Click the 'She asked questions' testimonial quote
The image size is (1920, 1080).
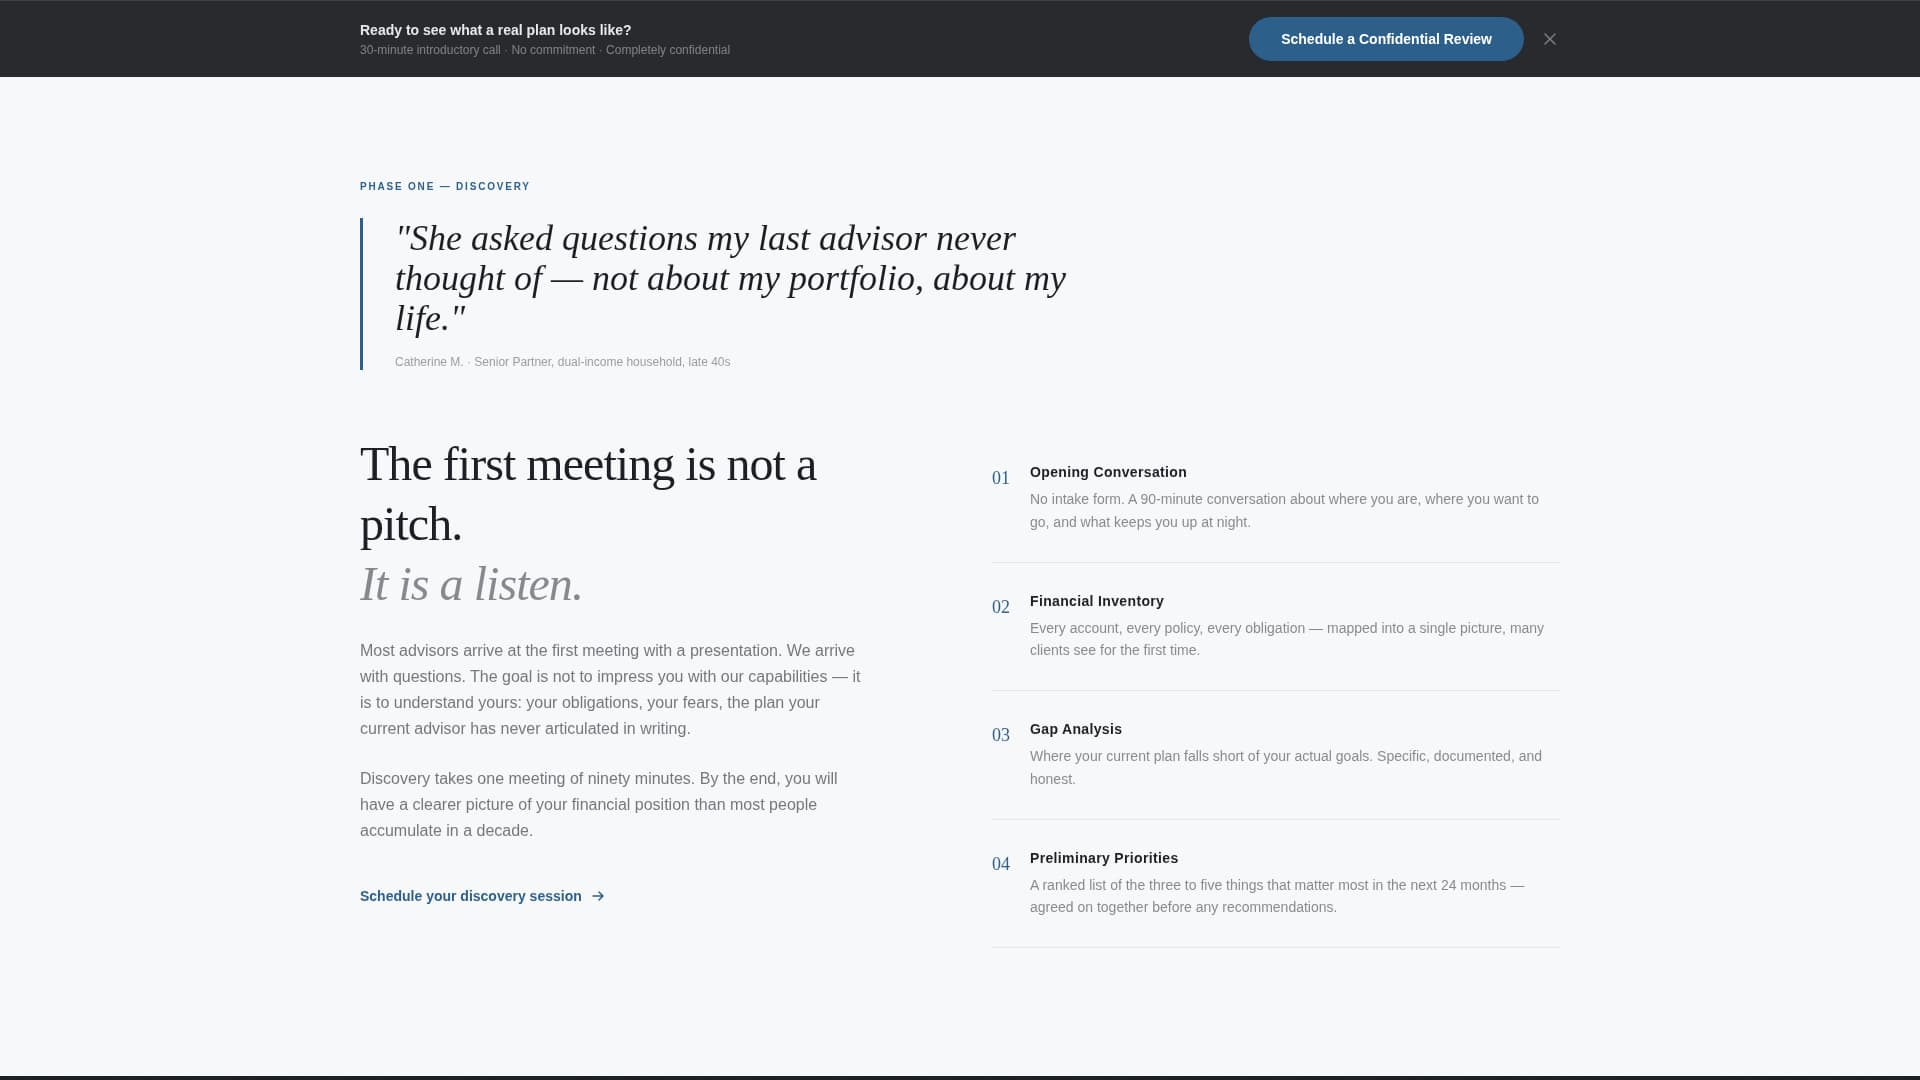[x=730, y=278]
